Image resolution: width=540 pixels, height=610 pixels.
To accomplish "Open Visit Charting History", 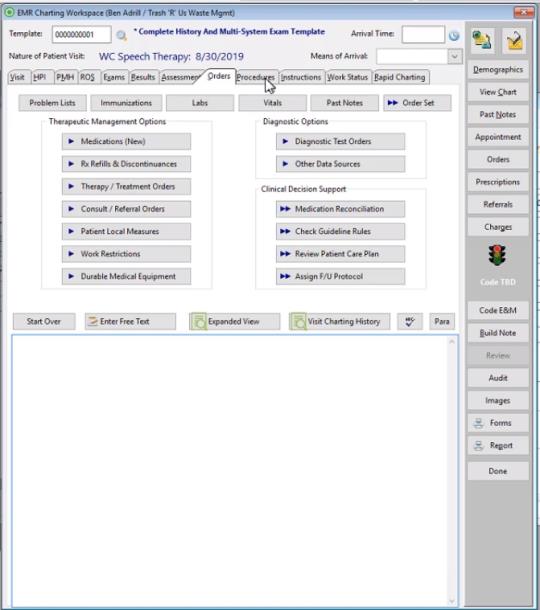I will (339, 321).
